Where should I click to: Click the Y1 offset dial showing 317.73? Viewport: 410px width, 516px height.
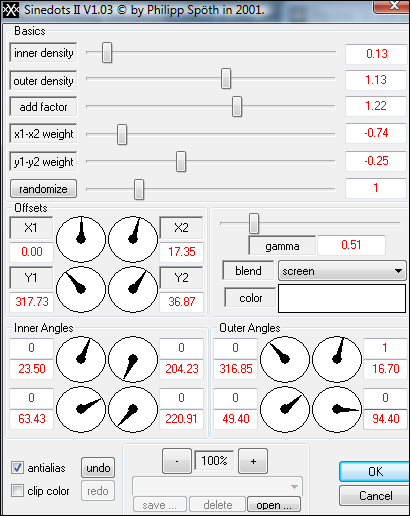[x=81, y=289]
